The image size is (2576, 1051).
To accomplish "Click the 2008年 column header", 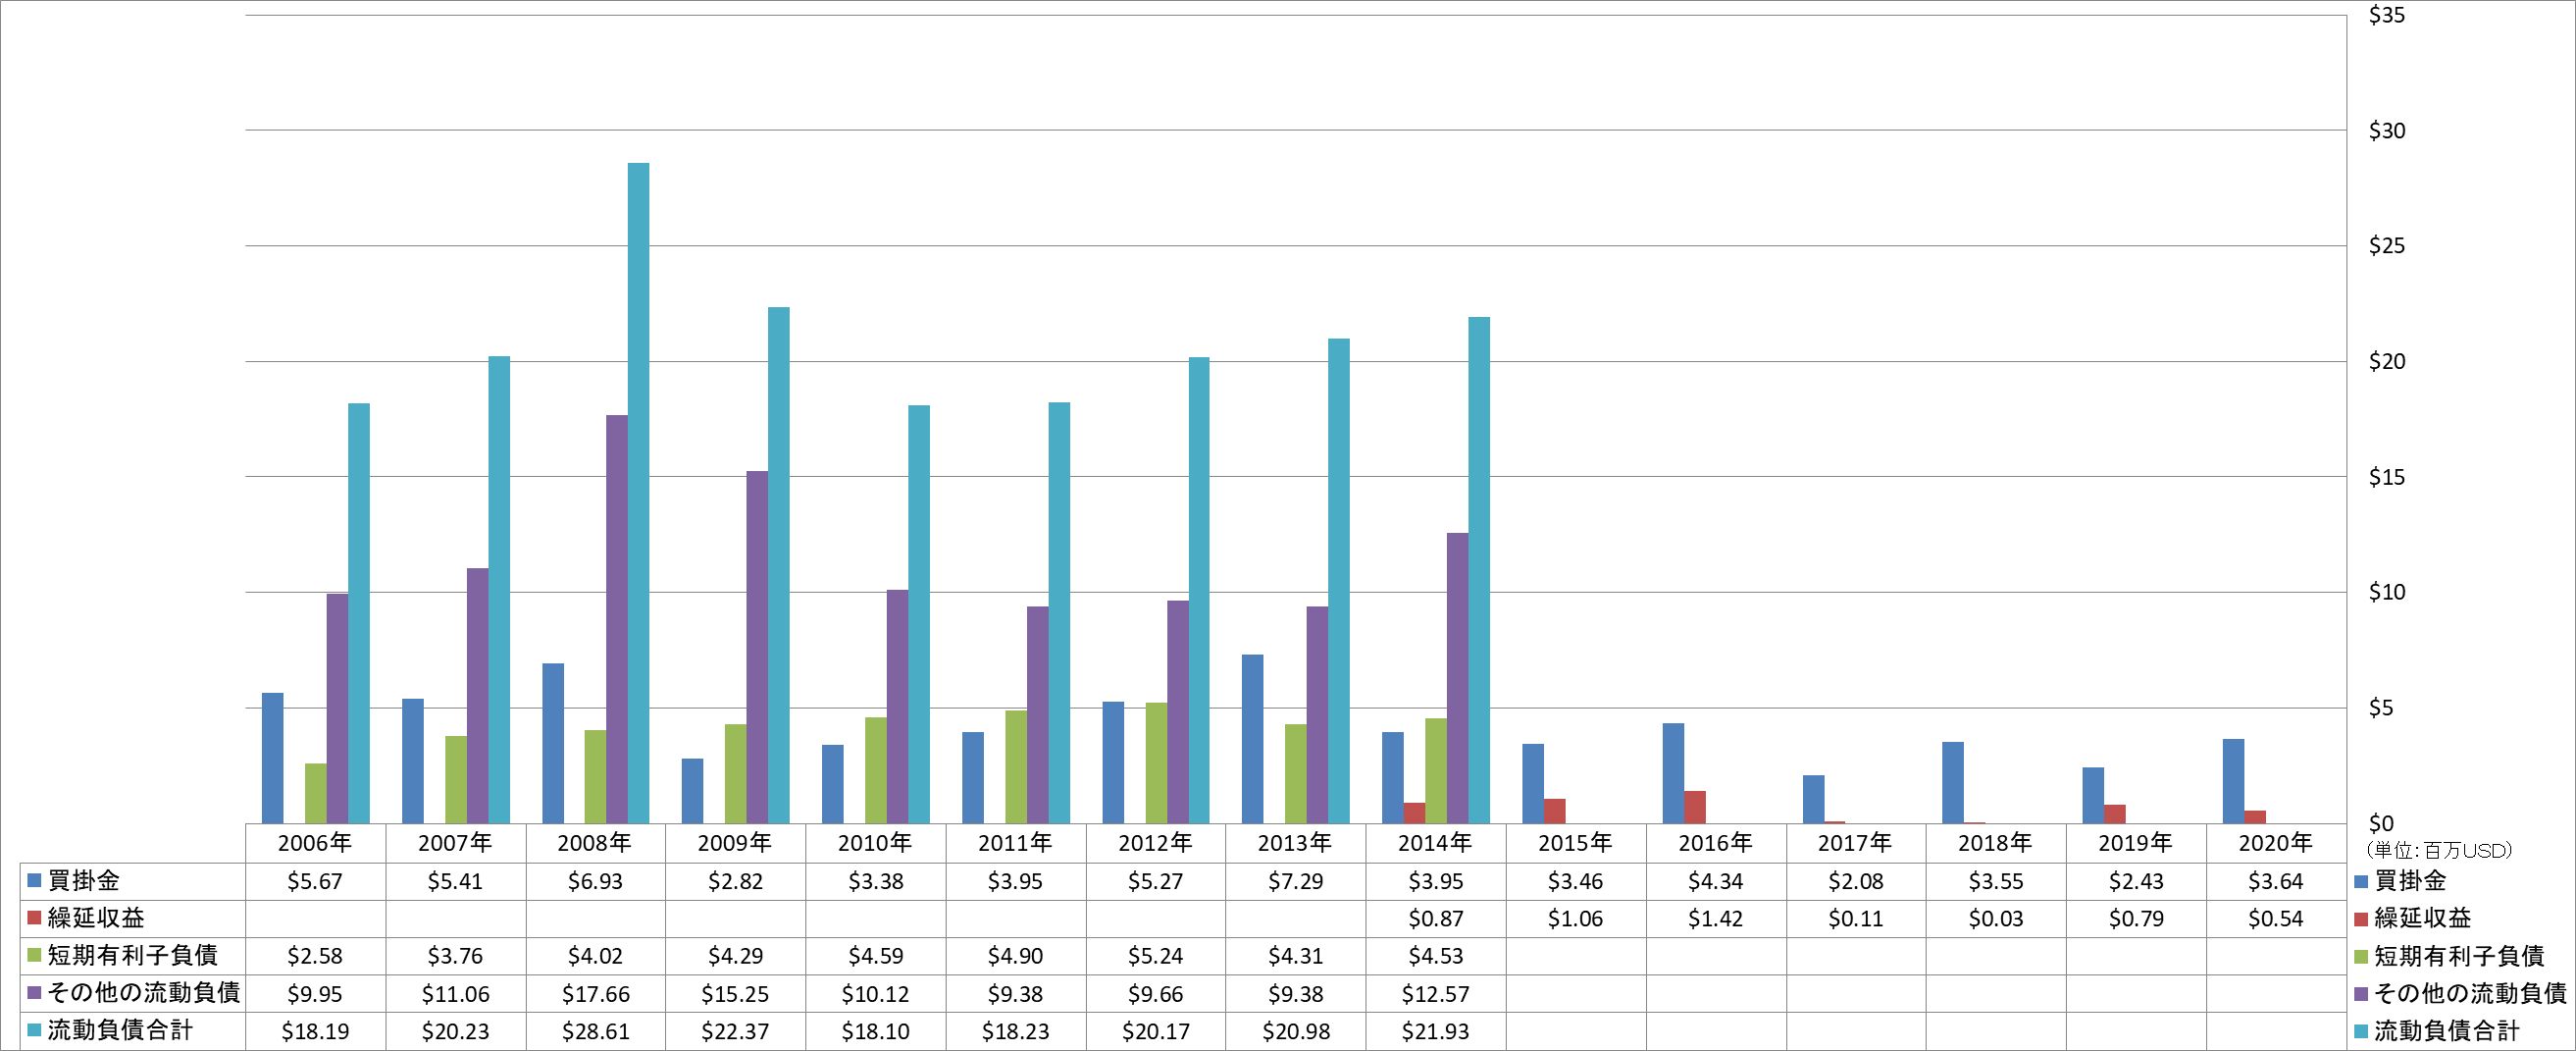I will (x=595, y=843).
